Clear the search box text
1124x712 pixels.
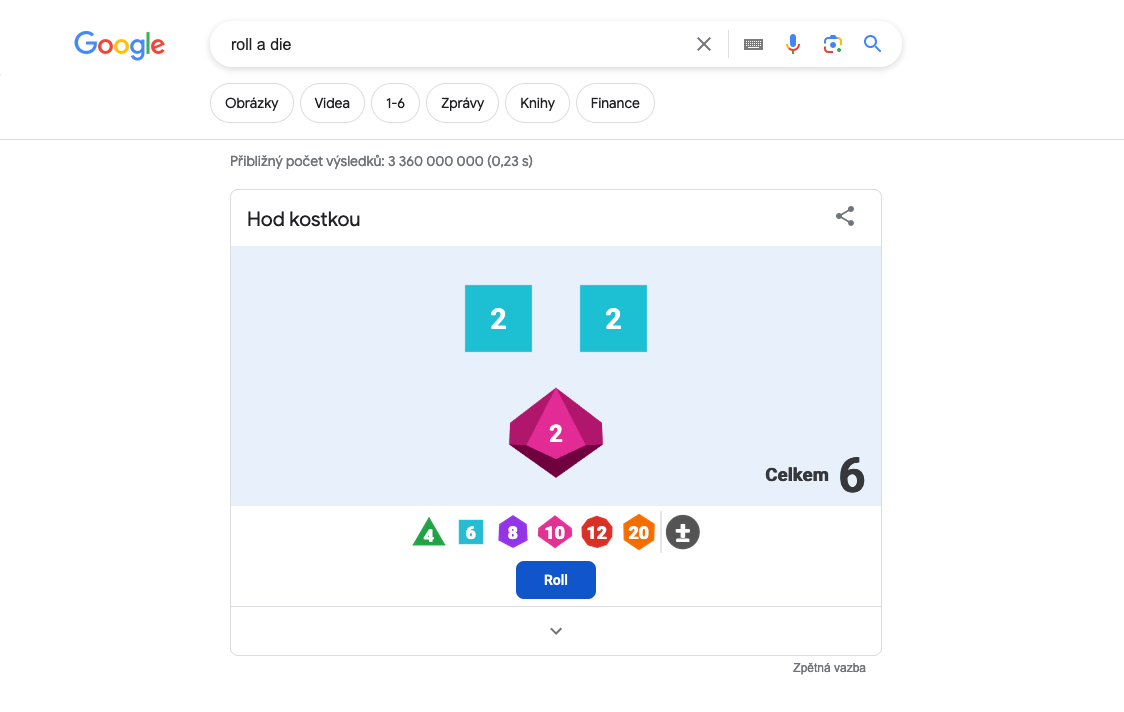tap(704, 44)
